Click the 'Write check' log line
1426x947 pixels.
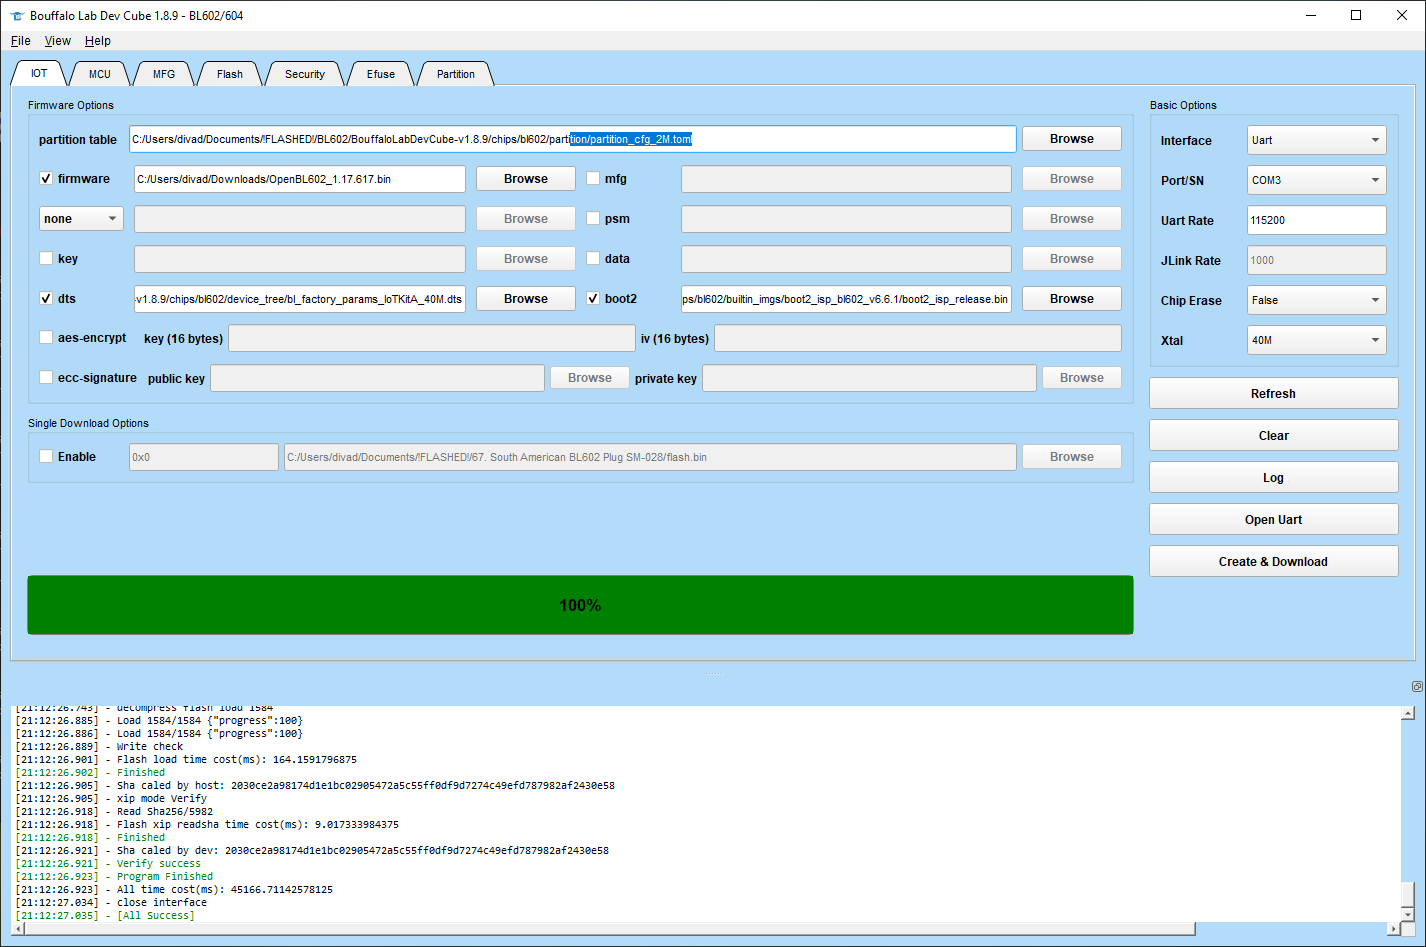99,747
